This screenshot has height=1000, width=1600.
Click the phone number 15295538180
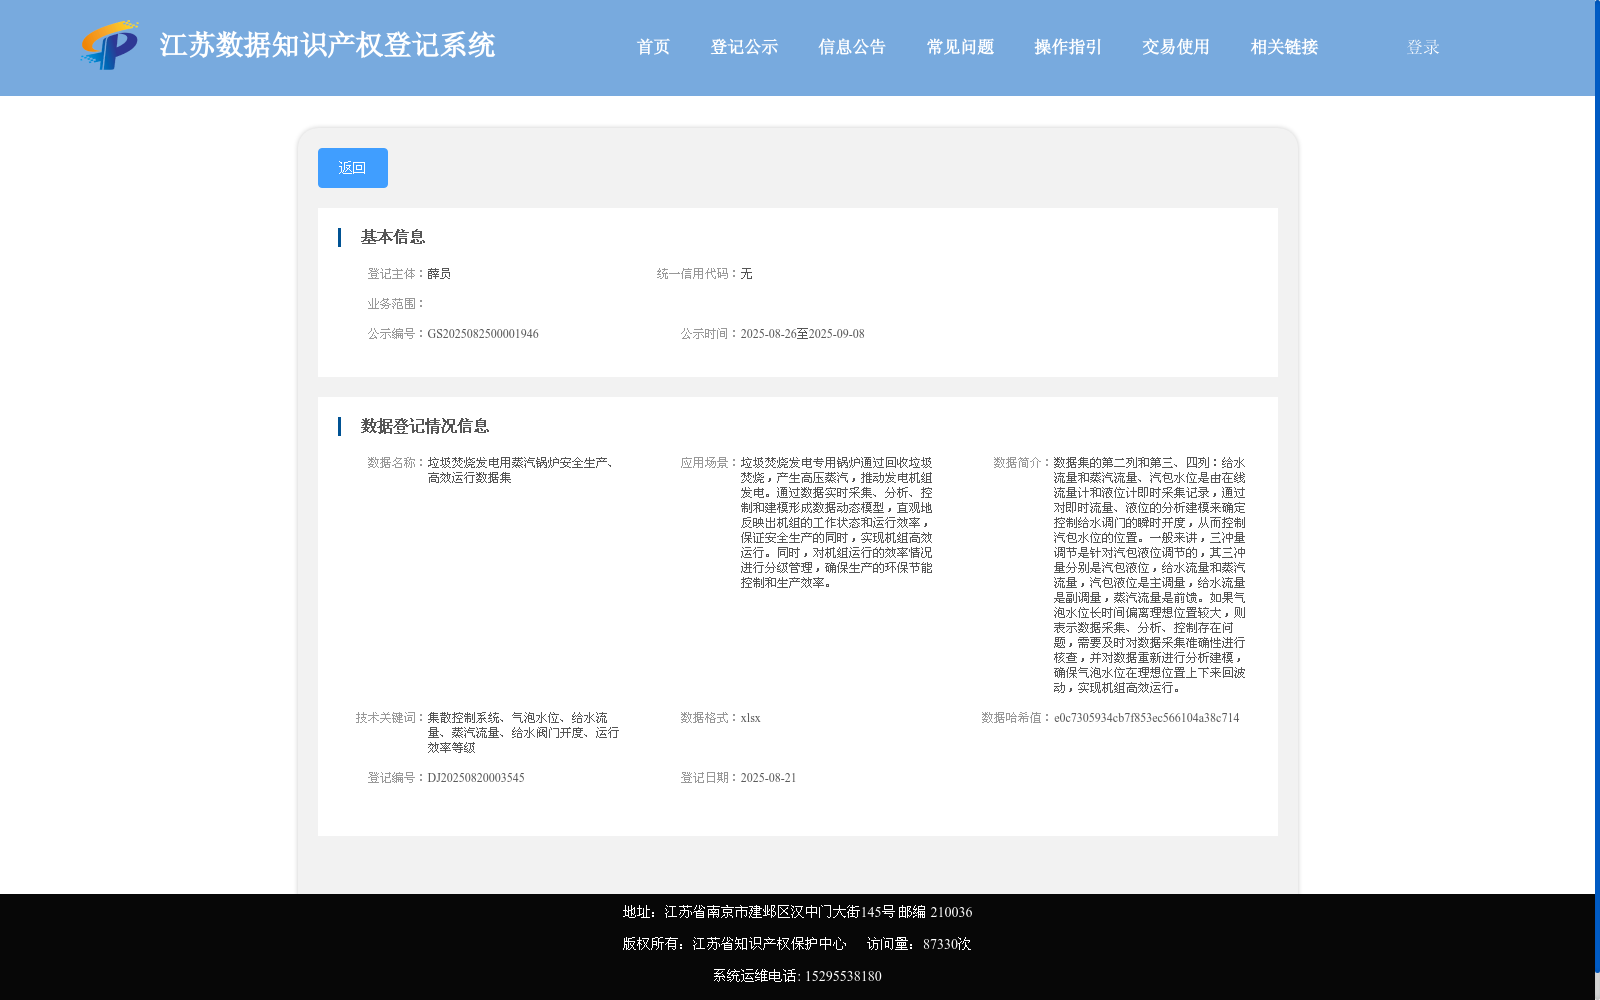(843, 976)
